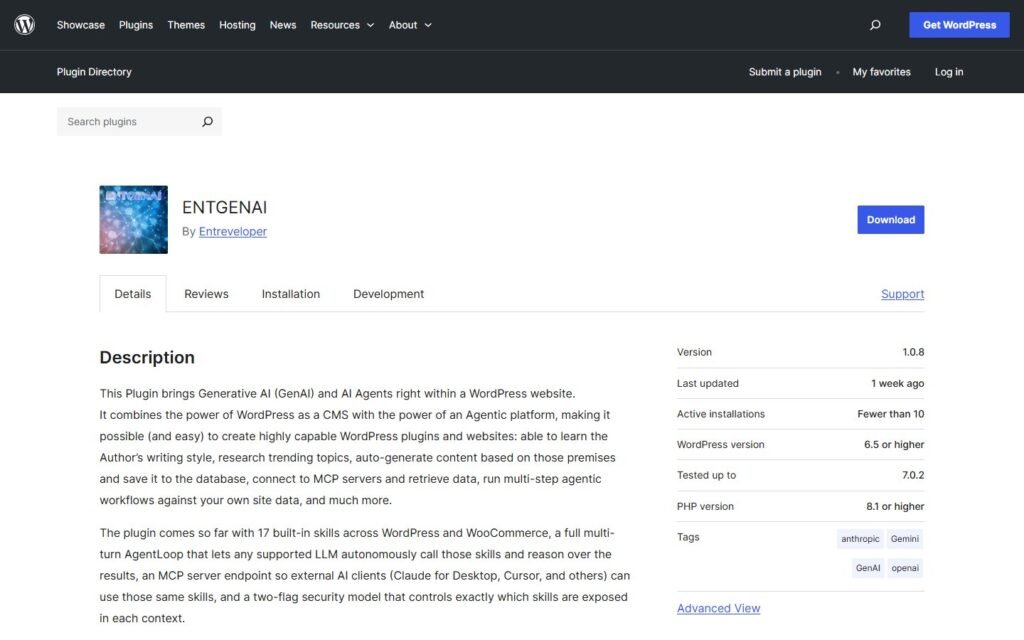Click Log in
Viewport: 1024px width, 640px height.
click(949, 72)
